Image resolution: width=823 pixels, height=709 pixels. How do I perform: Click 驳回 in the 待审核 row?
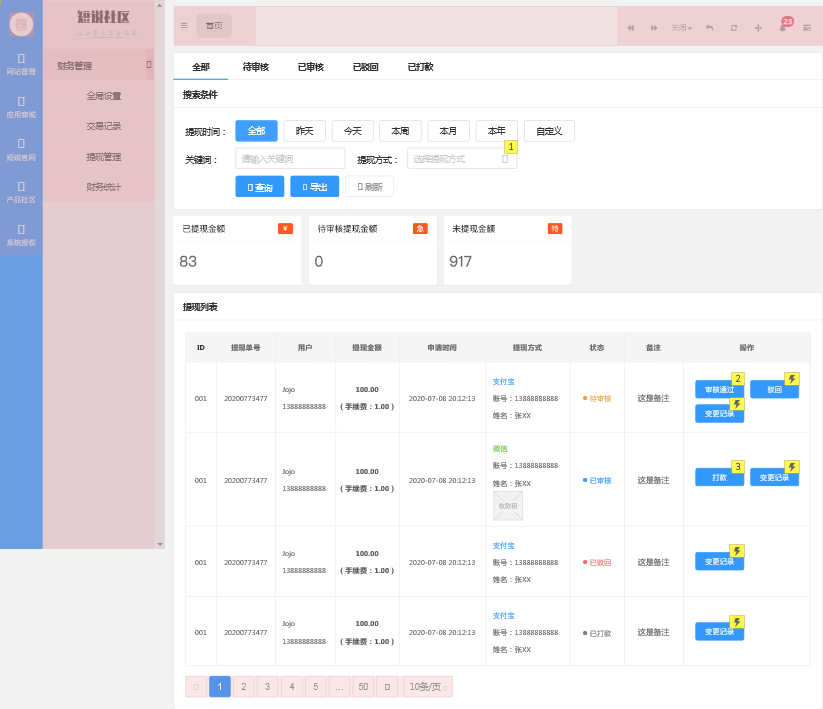[775, 389]
